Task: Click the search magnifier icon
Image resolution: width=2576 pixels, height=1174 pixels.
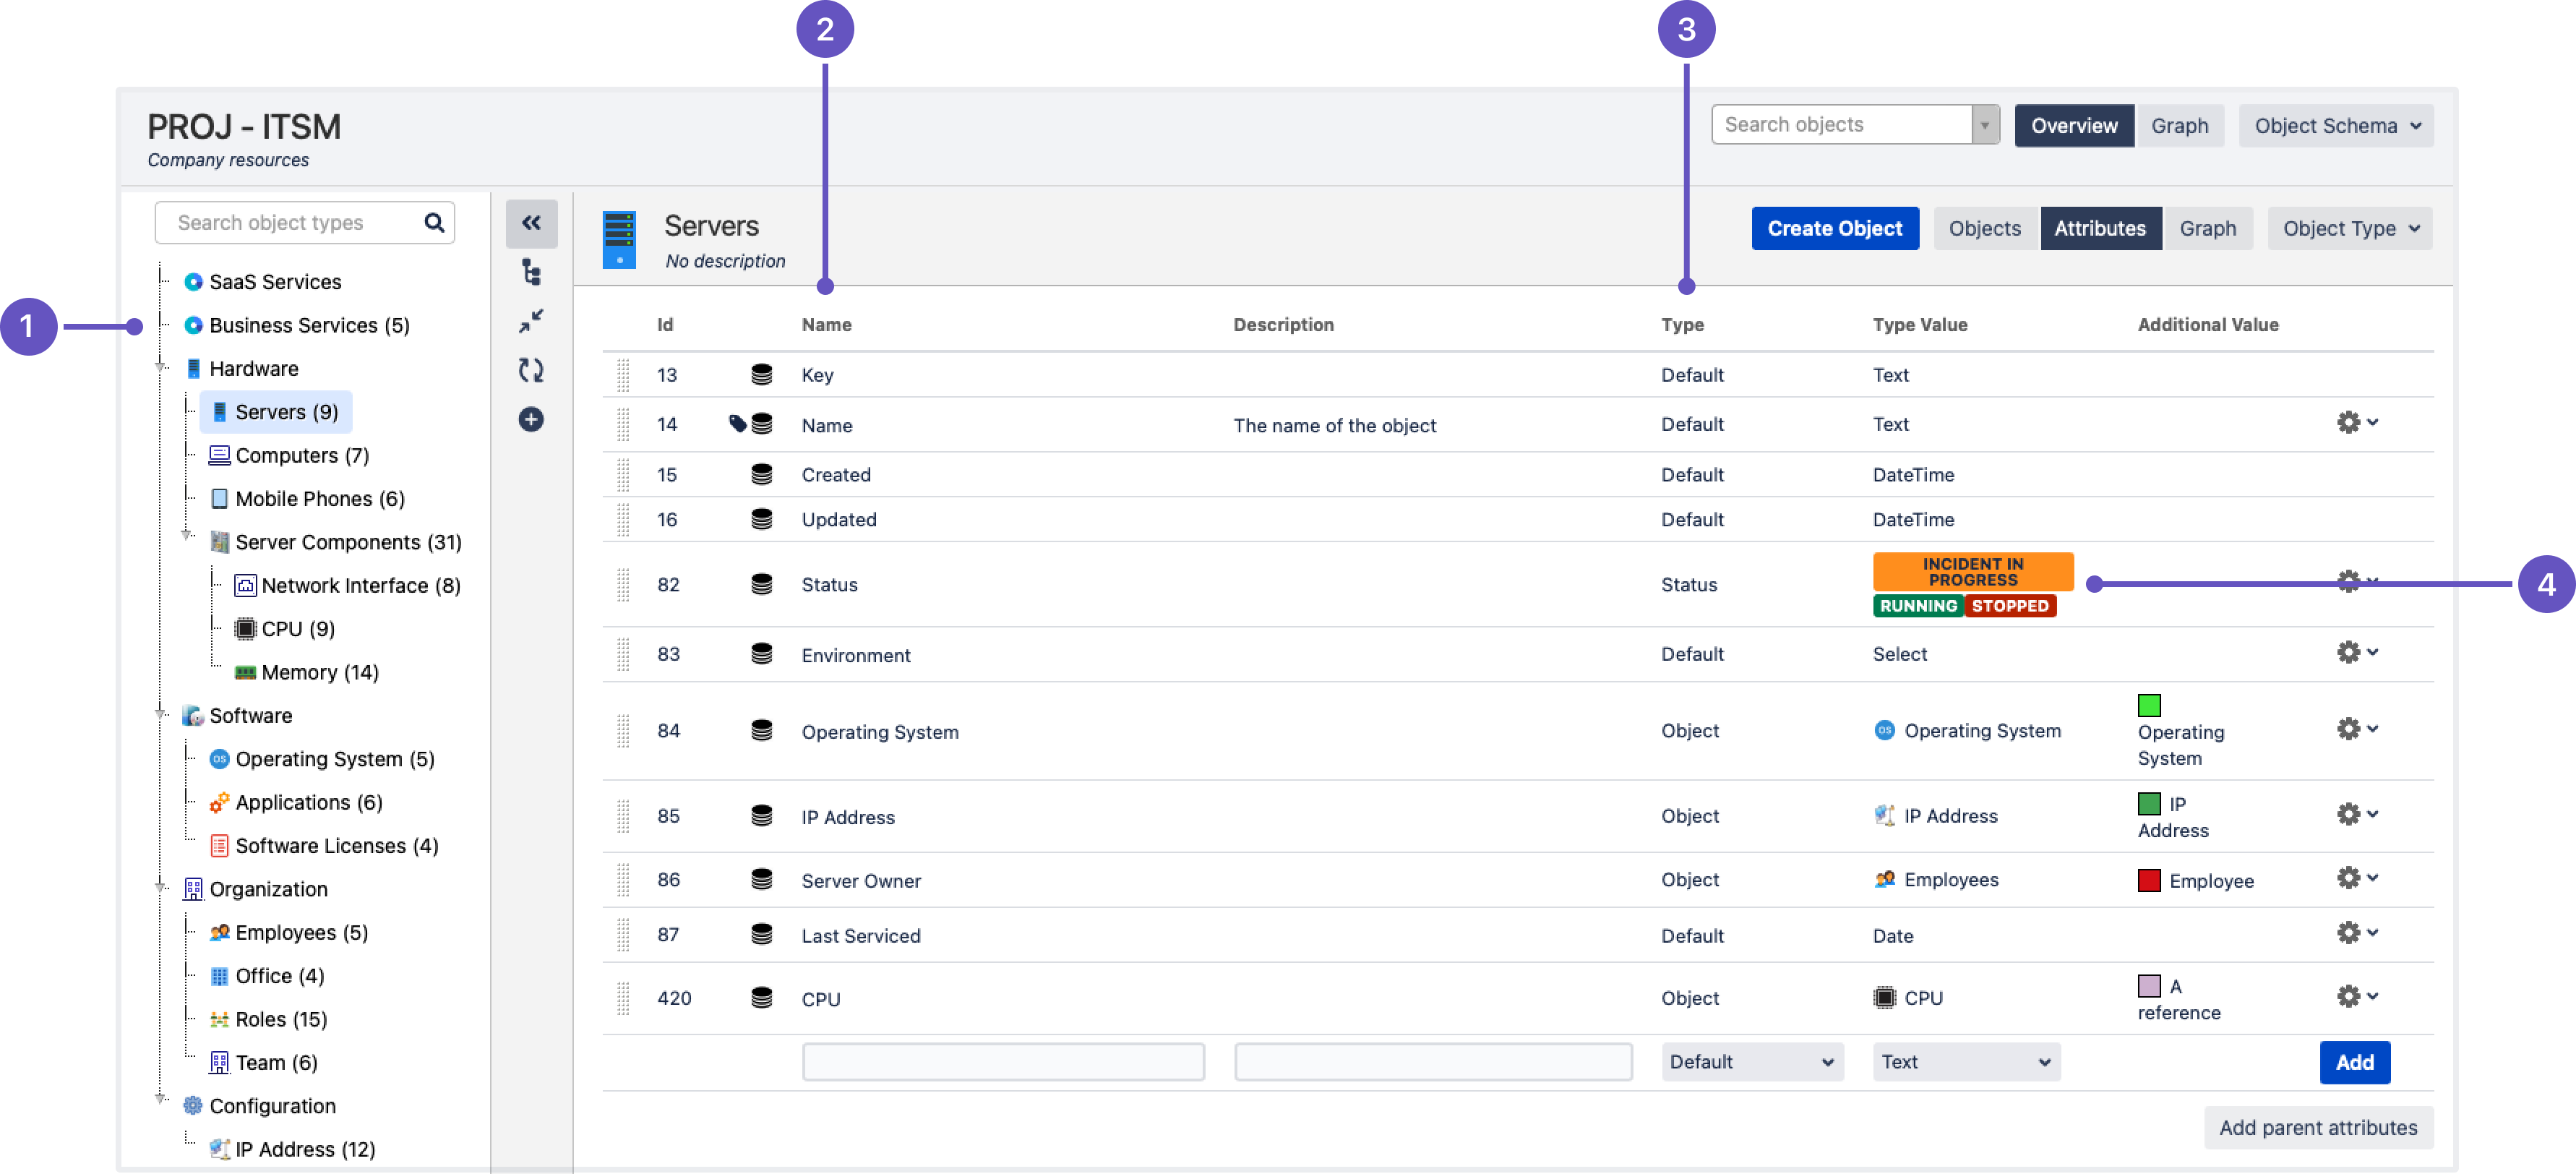Action: [434, 222]
